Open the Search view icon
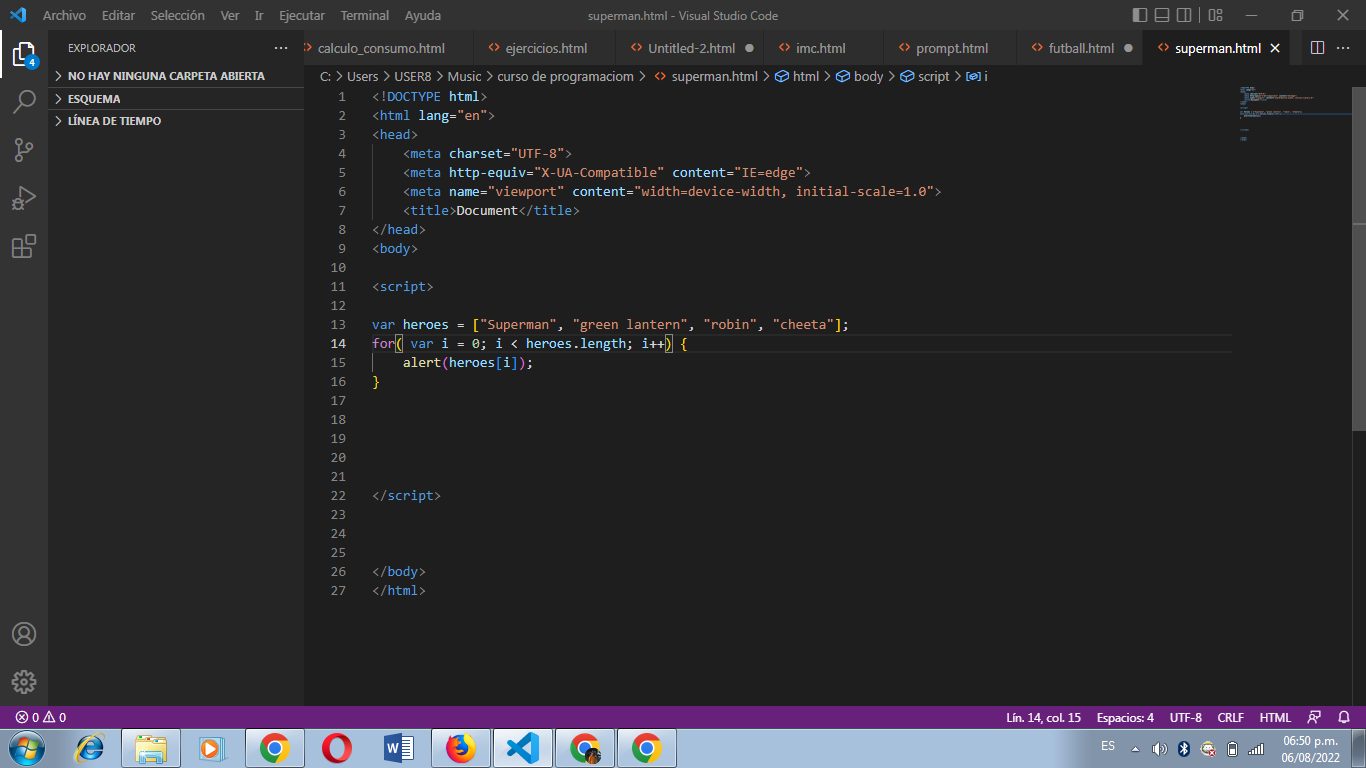Image resolution: width=1366 pixels, height=768 pixels. pos(24,101)
